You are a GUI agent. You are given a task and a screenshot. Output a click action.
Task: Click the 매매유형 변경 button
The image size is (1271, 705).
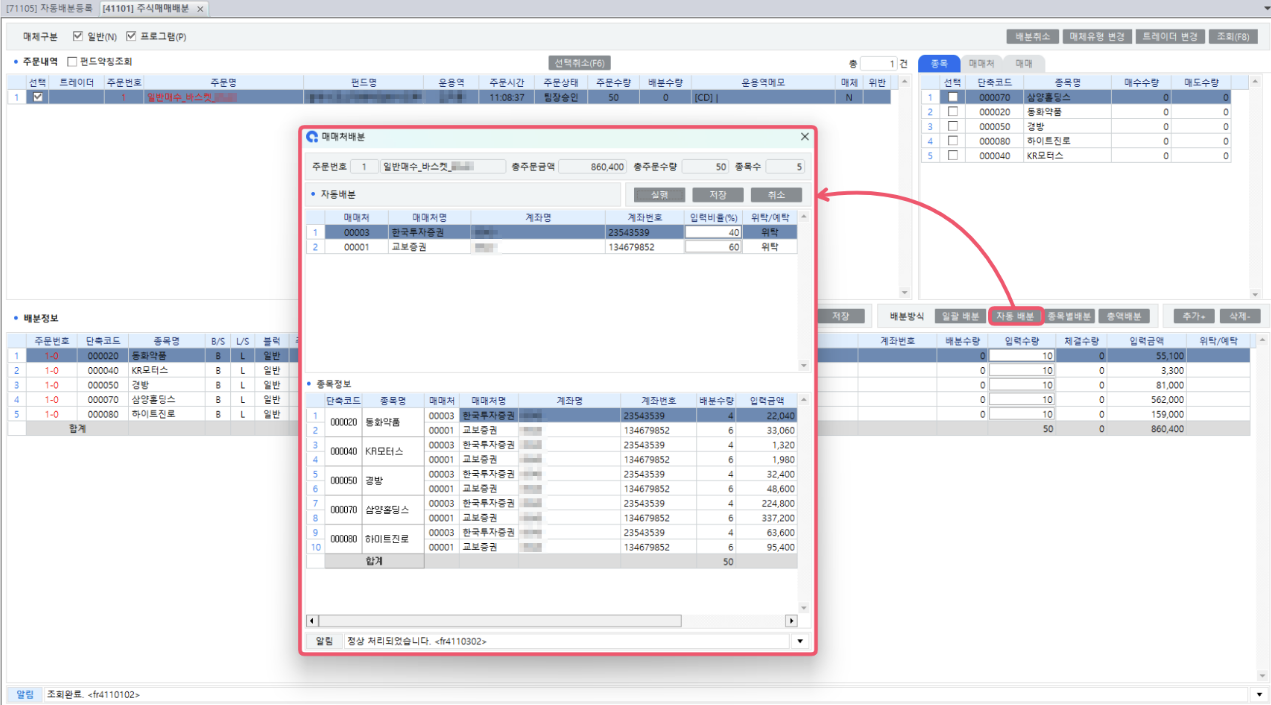(1097, 36)
